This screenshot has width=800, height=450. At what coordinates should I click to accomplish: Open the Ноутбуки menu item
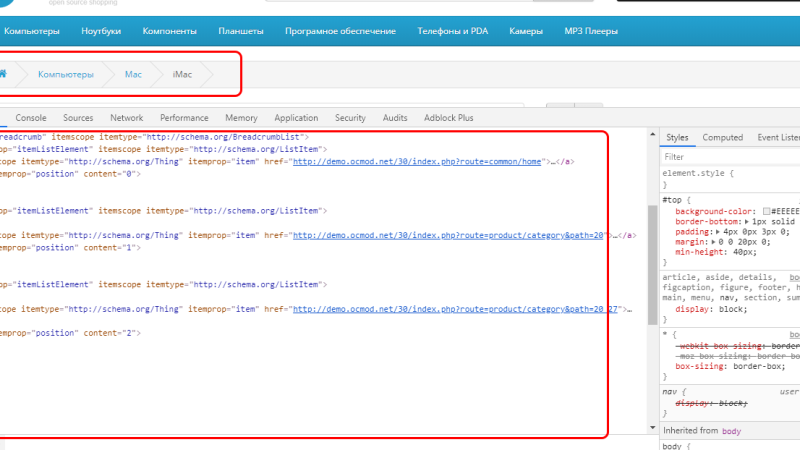pos(101,31)
